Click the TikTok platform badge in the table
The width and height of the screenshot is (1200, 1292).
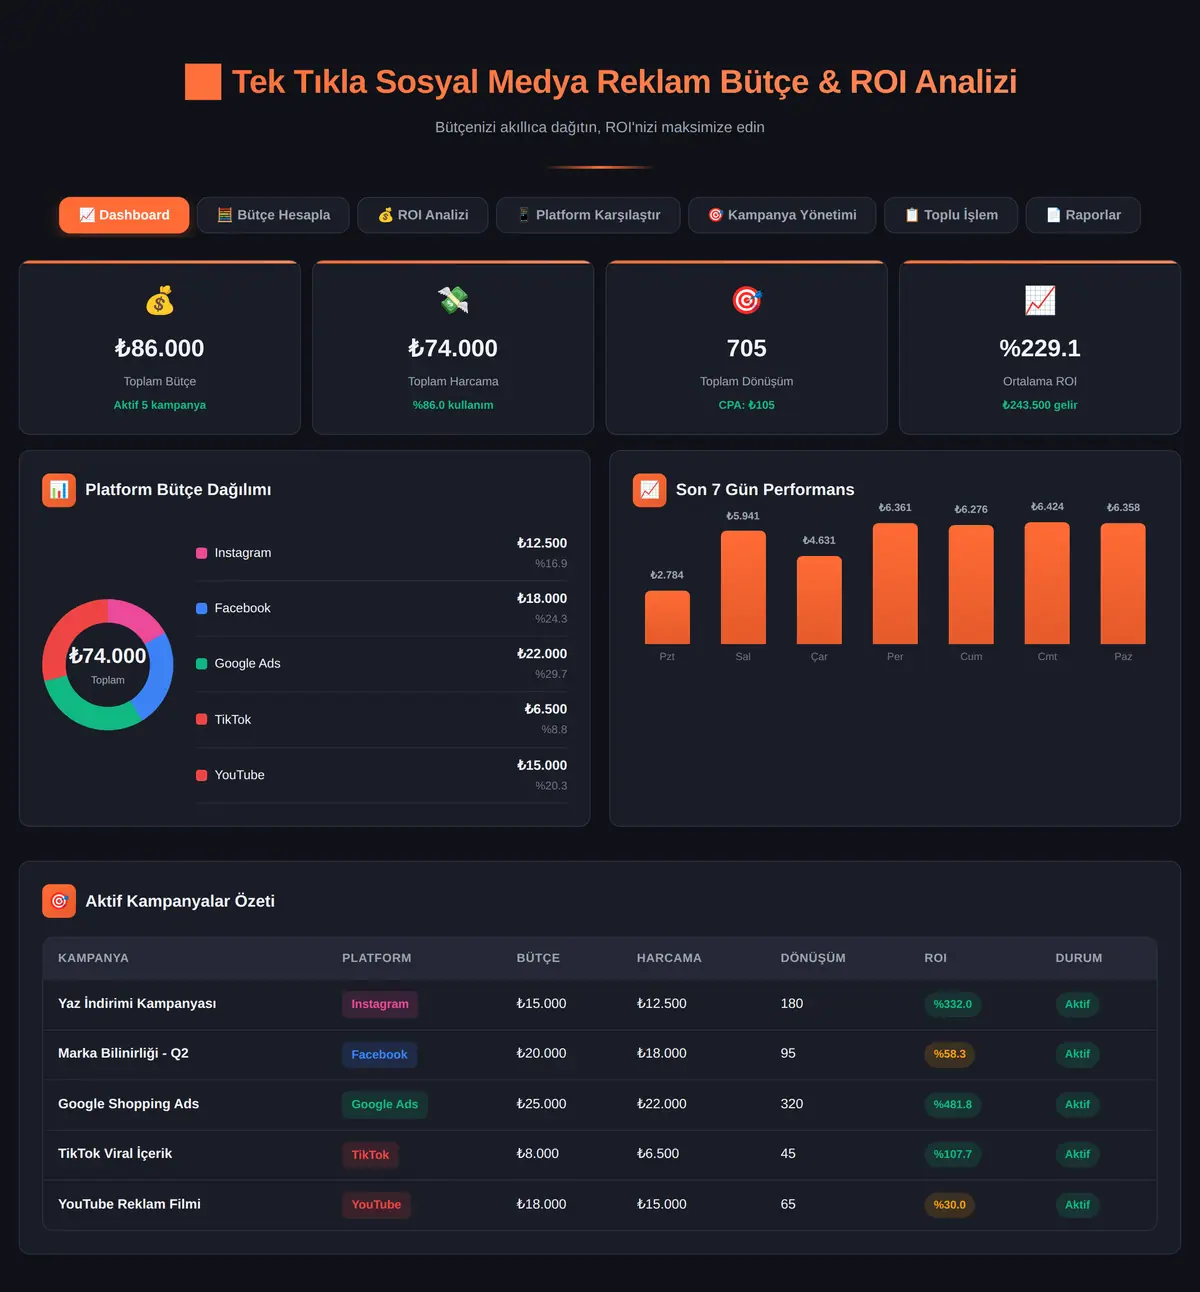(370, 1154)
